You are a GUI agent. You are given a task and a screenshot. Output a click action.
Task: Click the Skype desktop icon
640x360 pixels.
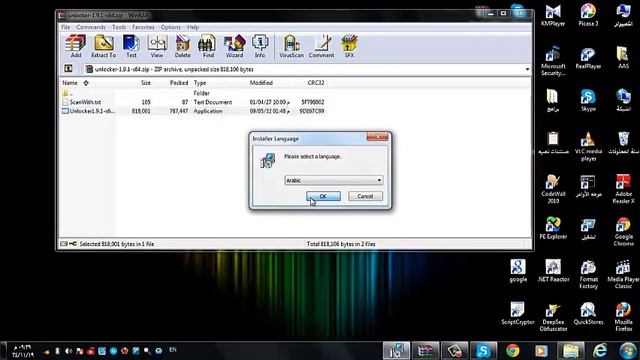(x=588, y=100)
